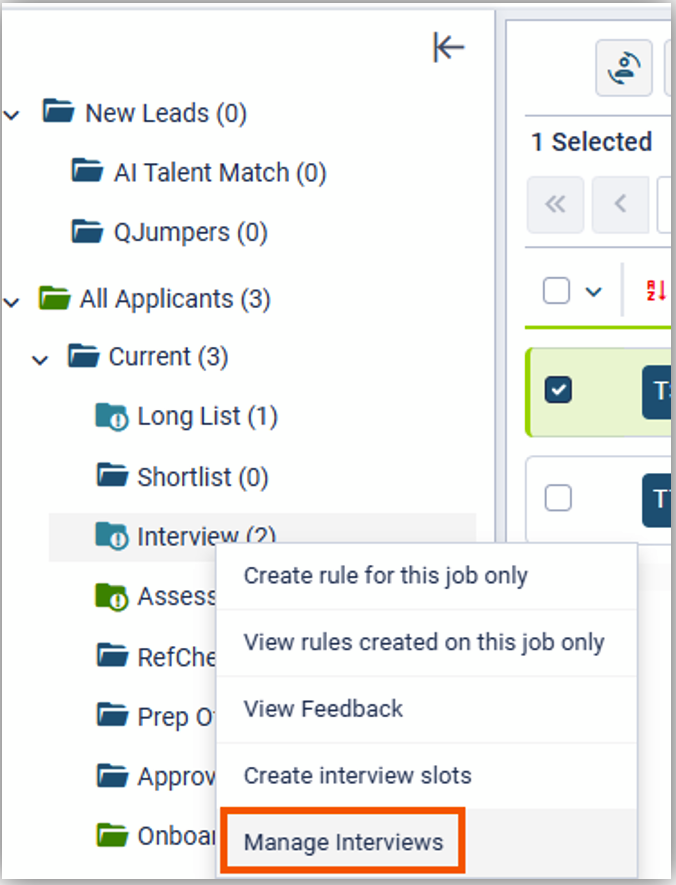
Task: Click View Feedback in the context menu
Action: pyautogui.click(x=323, y=709)
